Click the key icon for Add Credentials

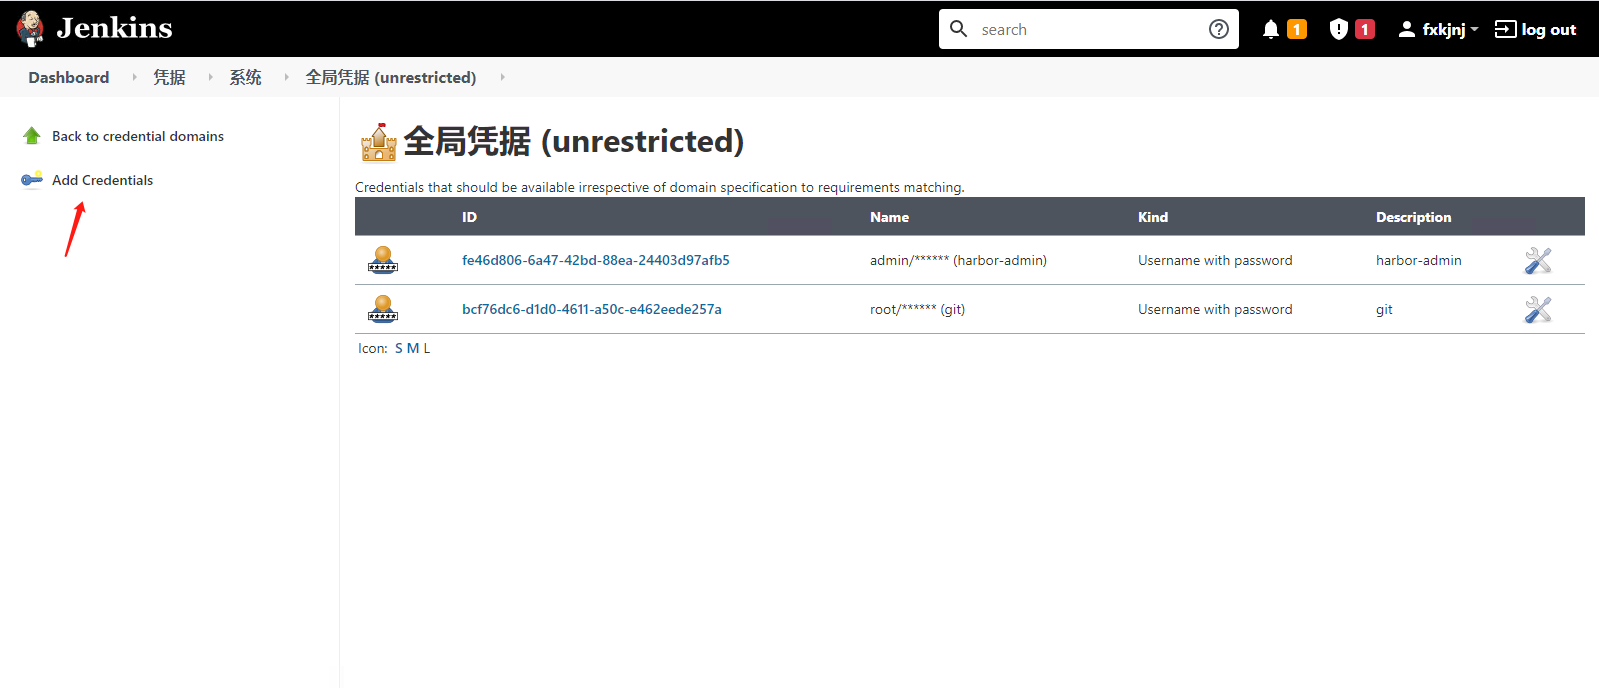click(32, 180)
